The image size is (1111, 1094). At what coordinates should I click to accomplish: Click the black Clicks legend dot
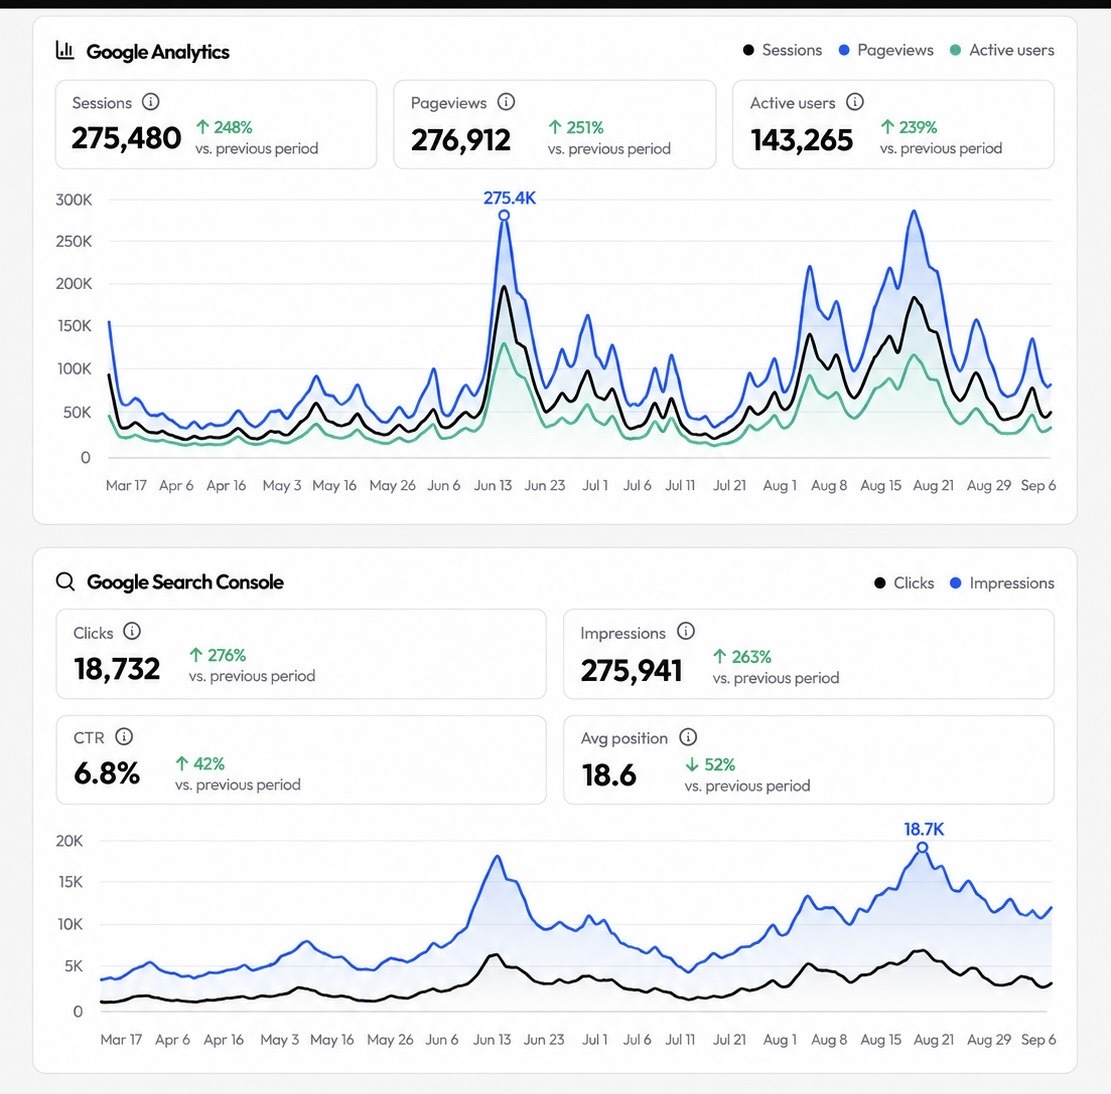coord(880,583)
